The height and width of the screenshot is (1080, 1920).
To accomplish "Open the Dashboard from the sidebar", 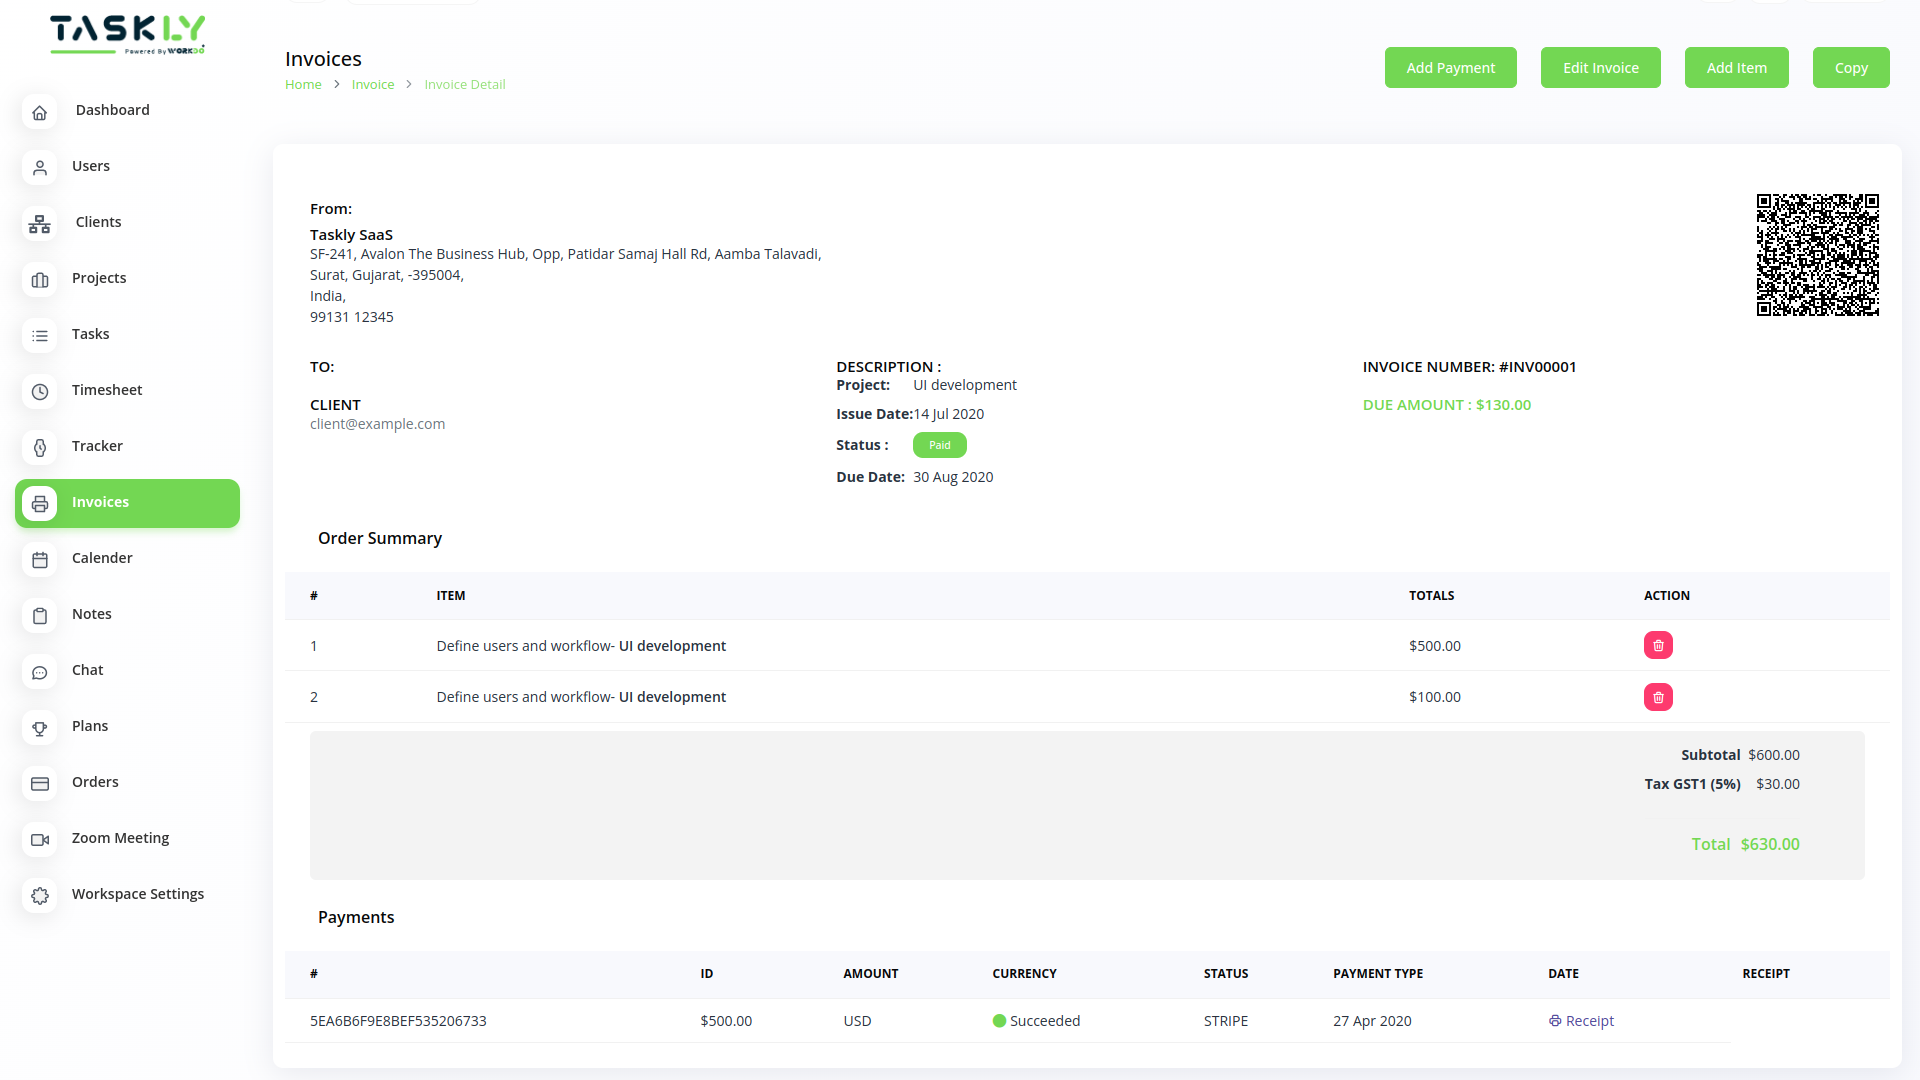I will pos(39,112).
